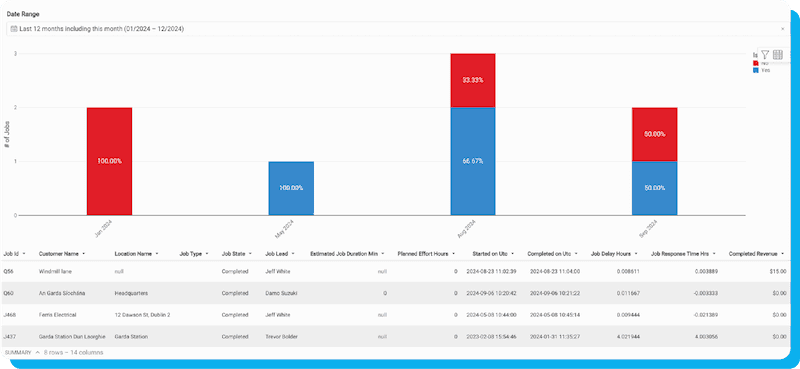Click the Garda Station location cell
800x369 pixels.
click(131, 337)
